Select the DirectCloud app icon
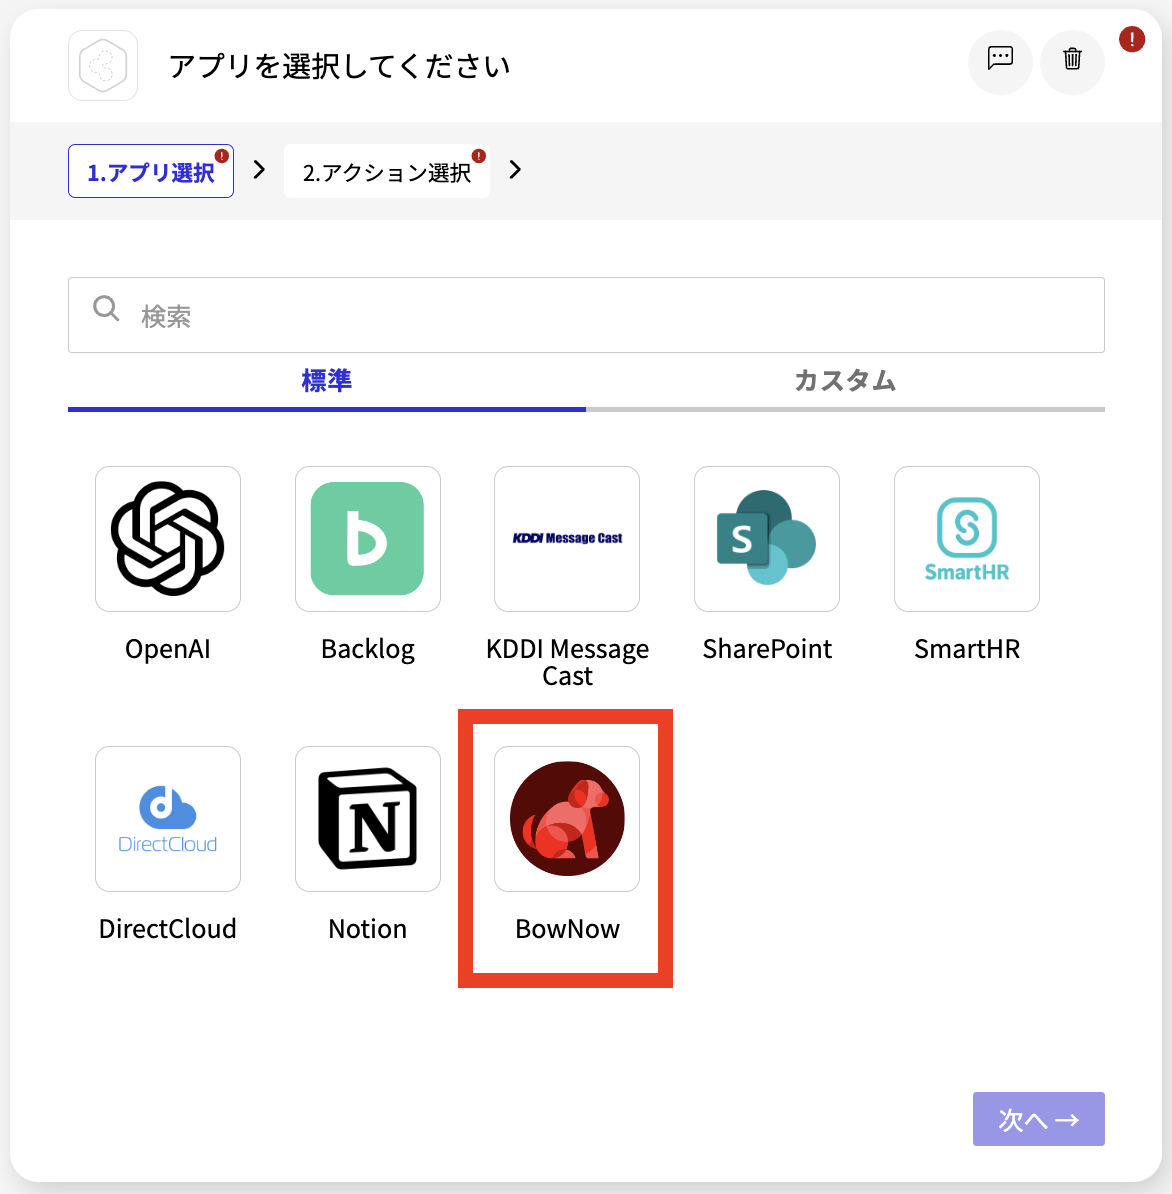This screenshot has width=1172, height=1194. (168, 819)
